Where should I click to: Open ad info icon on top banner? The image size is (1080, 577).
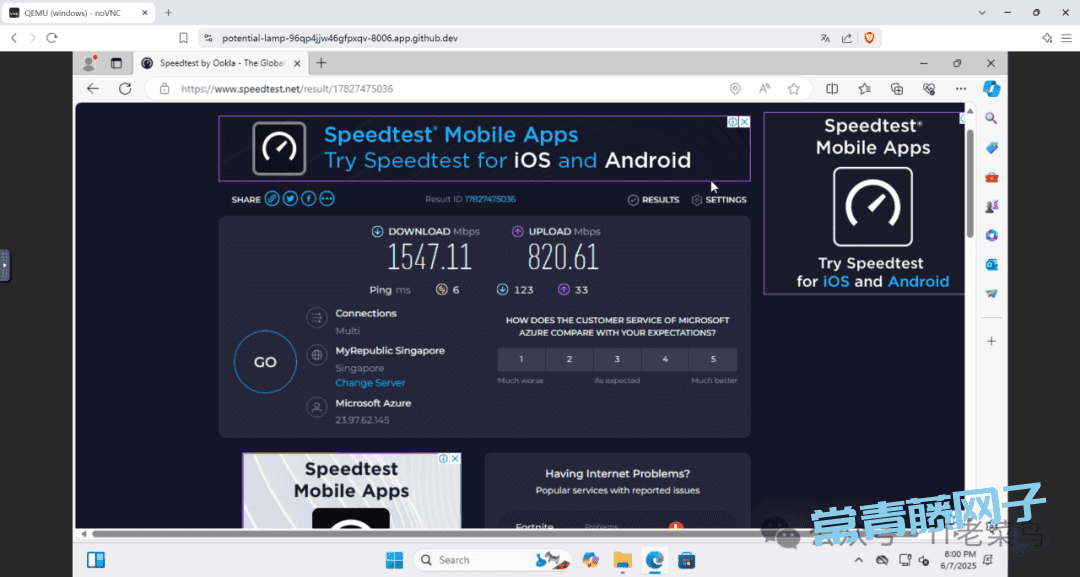734,122
